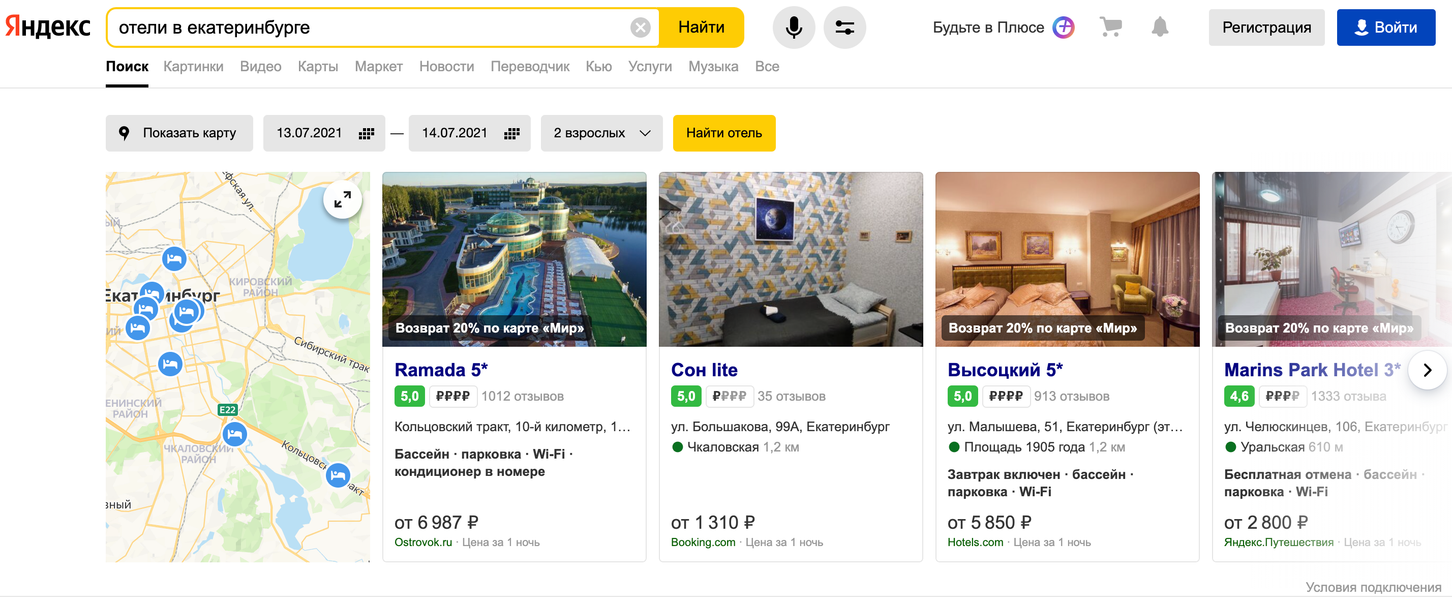Click the Показать карту button
Screen dimensions: 1452x600
[178, 133]
